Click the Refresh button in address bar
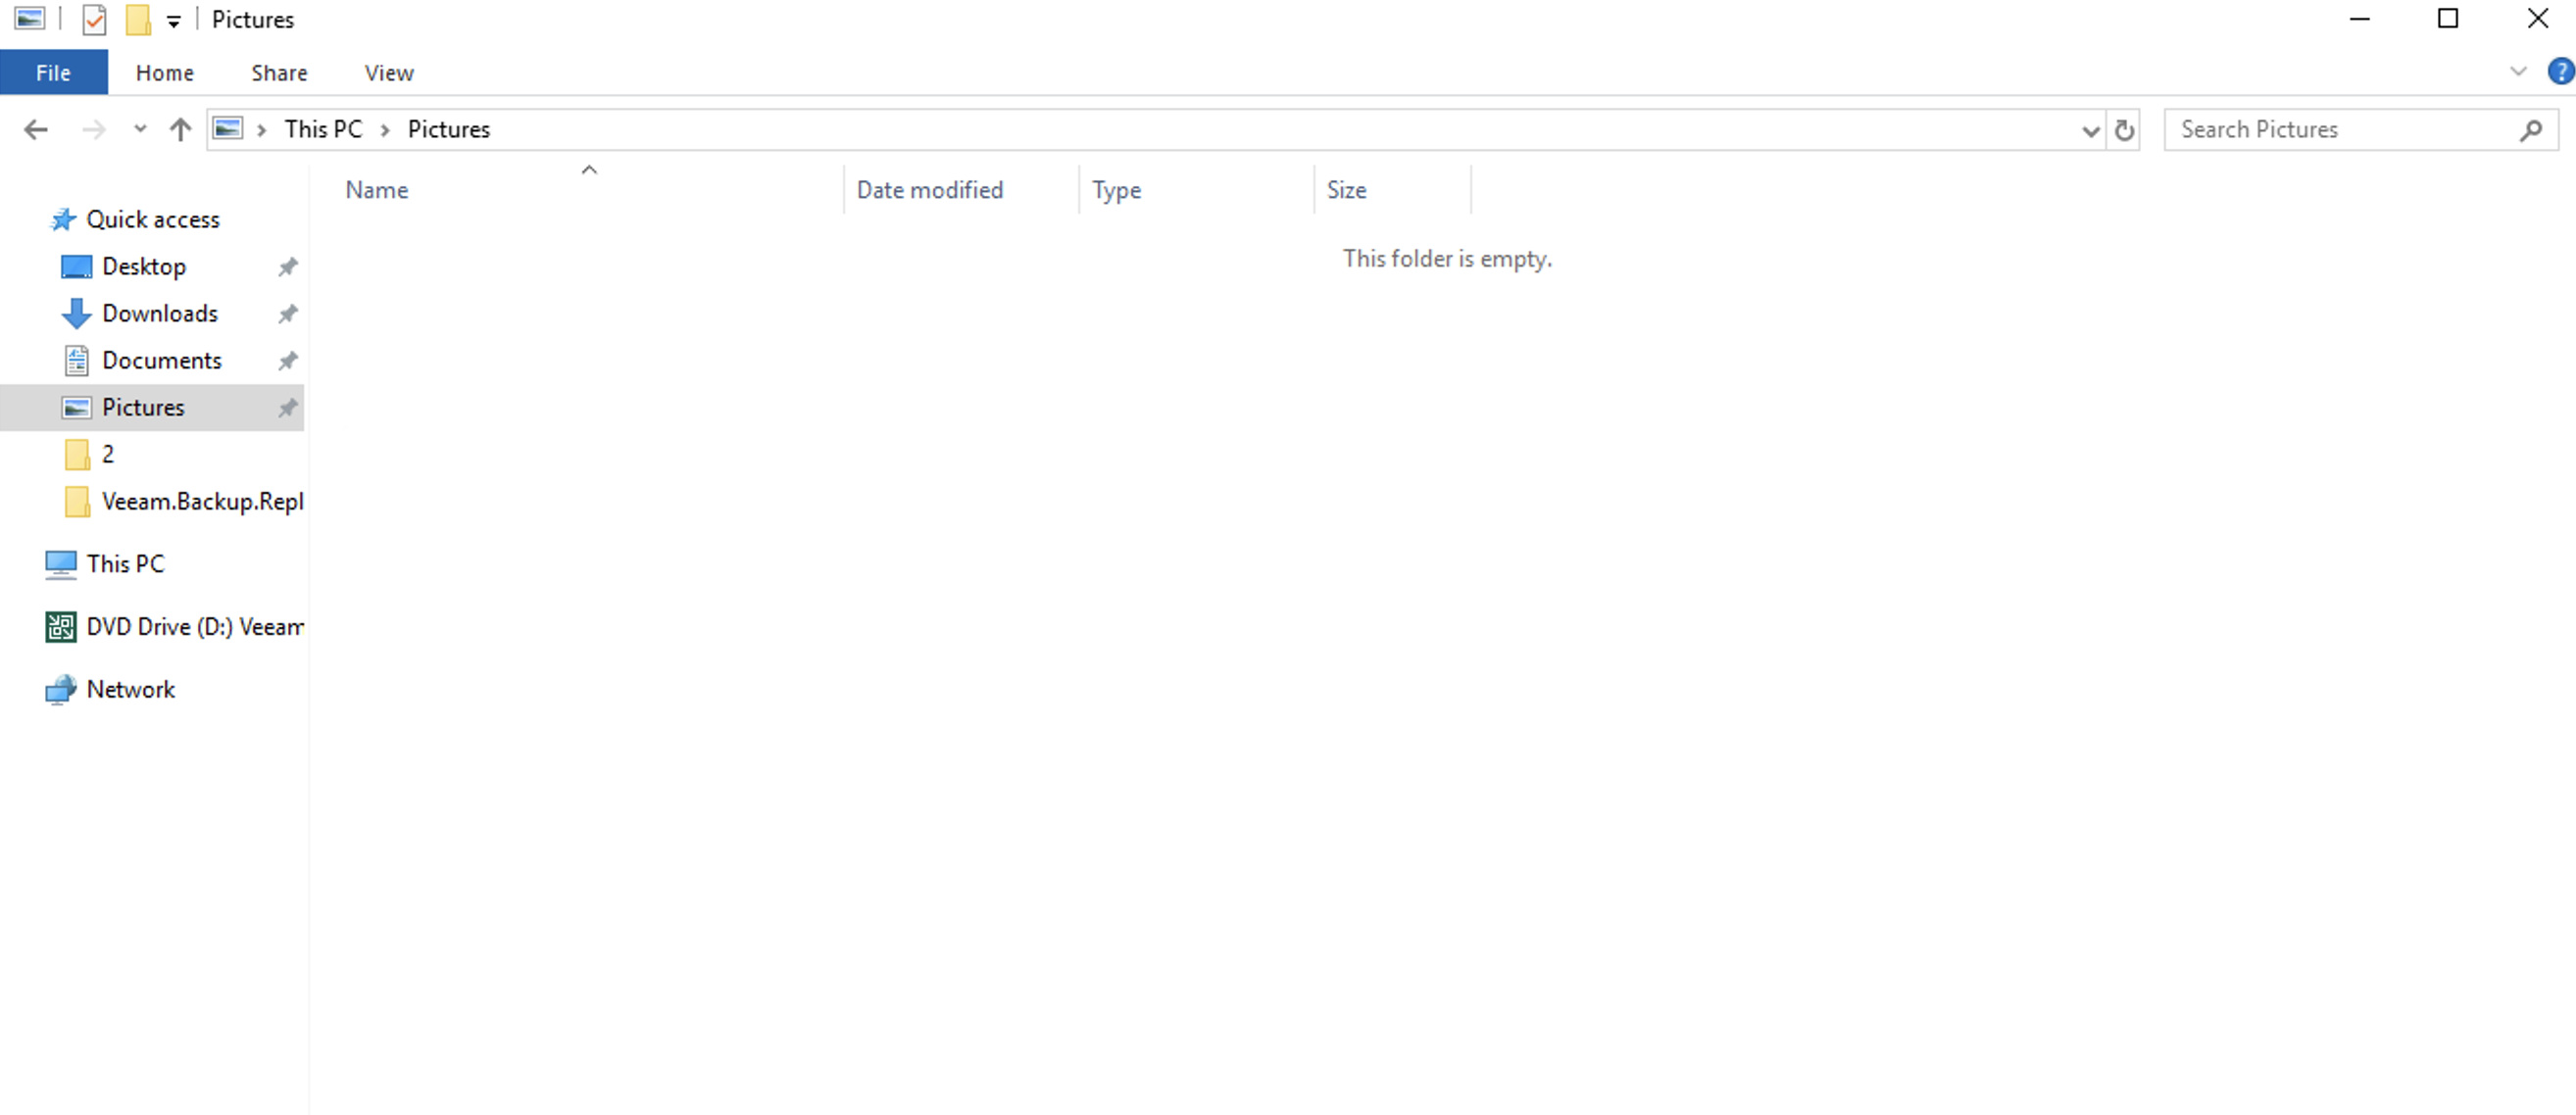The height and width of the screenshot is (1115, 2576). 2124,130
